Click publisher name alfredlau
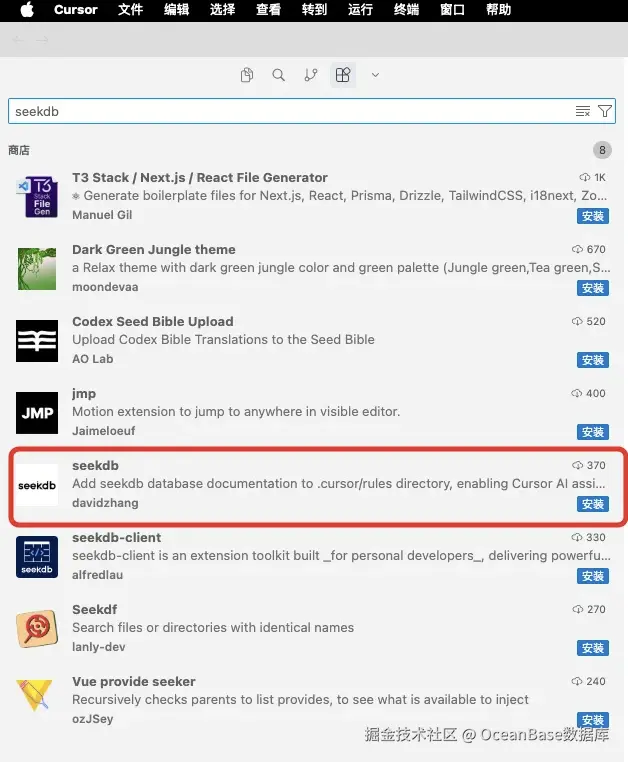The width and height of the screenshot is (628, 762). 97,575
